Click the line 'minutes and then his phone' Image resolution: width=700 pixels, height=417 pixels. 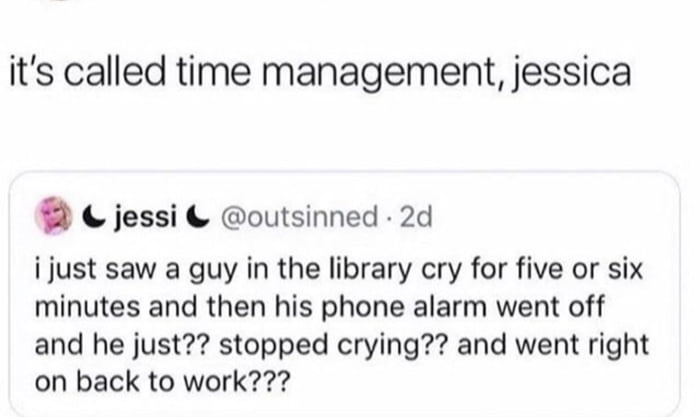[320, 307]
